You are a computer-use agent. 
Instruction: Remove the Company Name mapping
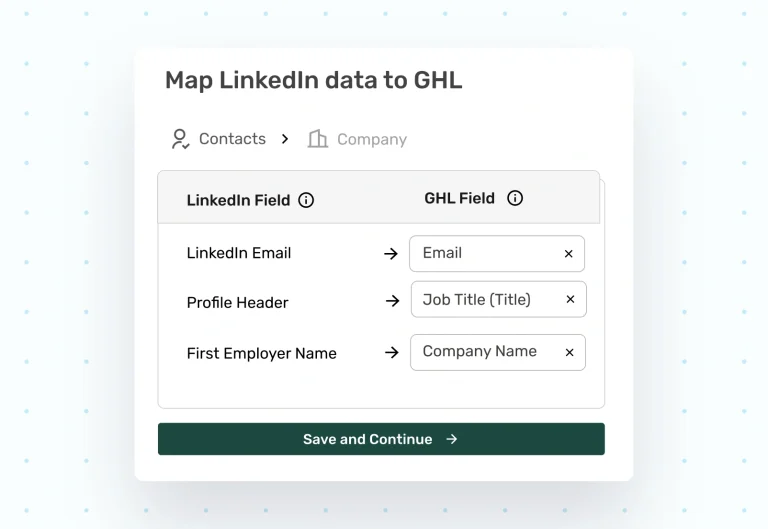[570, 352]
